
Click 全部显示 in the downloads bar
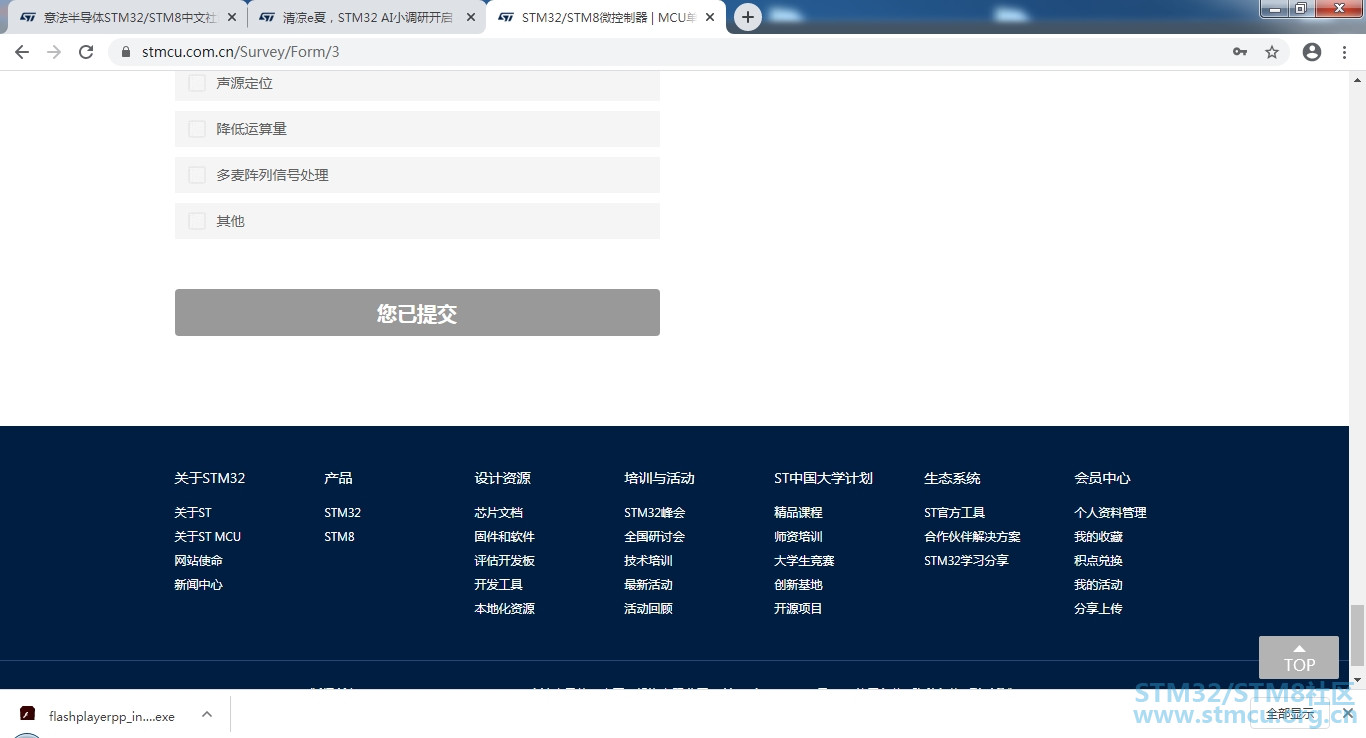click(1290, 714)
